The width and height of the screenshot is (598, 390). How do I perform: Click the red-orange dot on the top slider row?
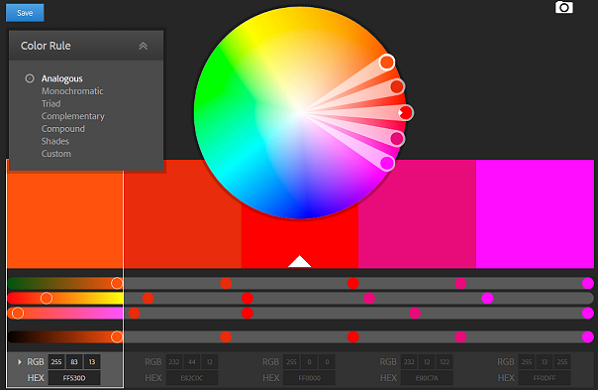[x=226, y=283]
